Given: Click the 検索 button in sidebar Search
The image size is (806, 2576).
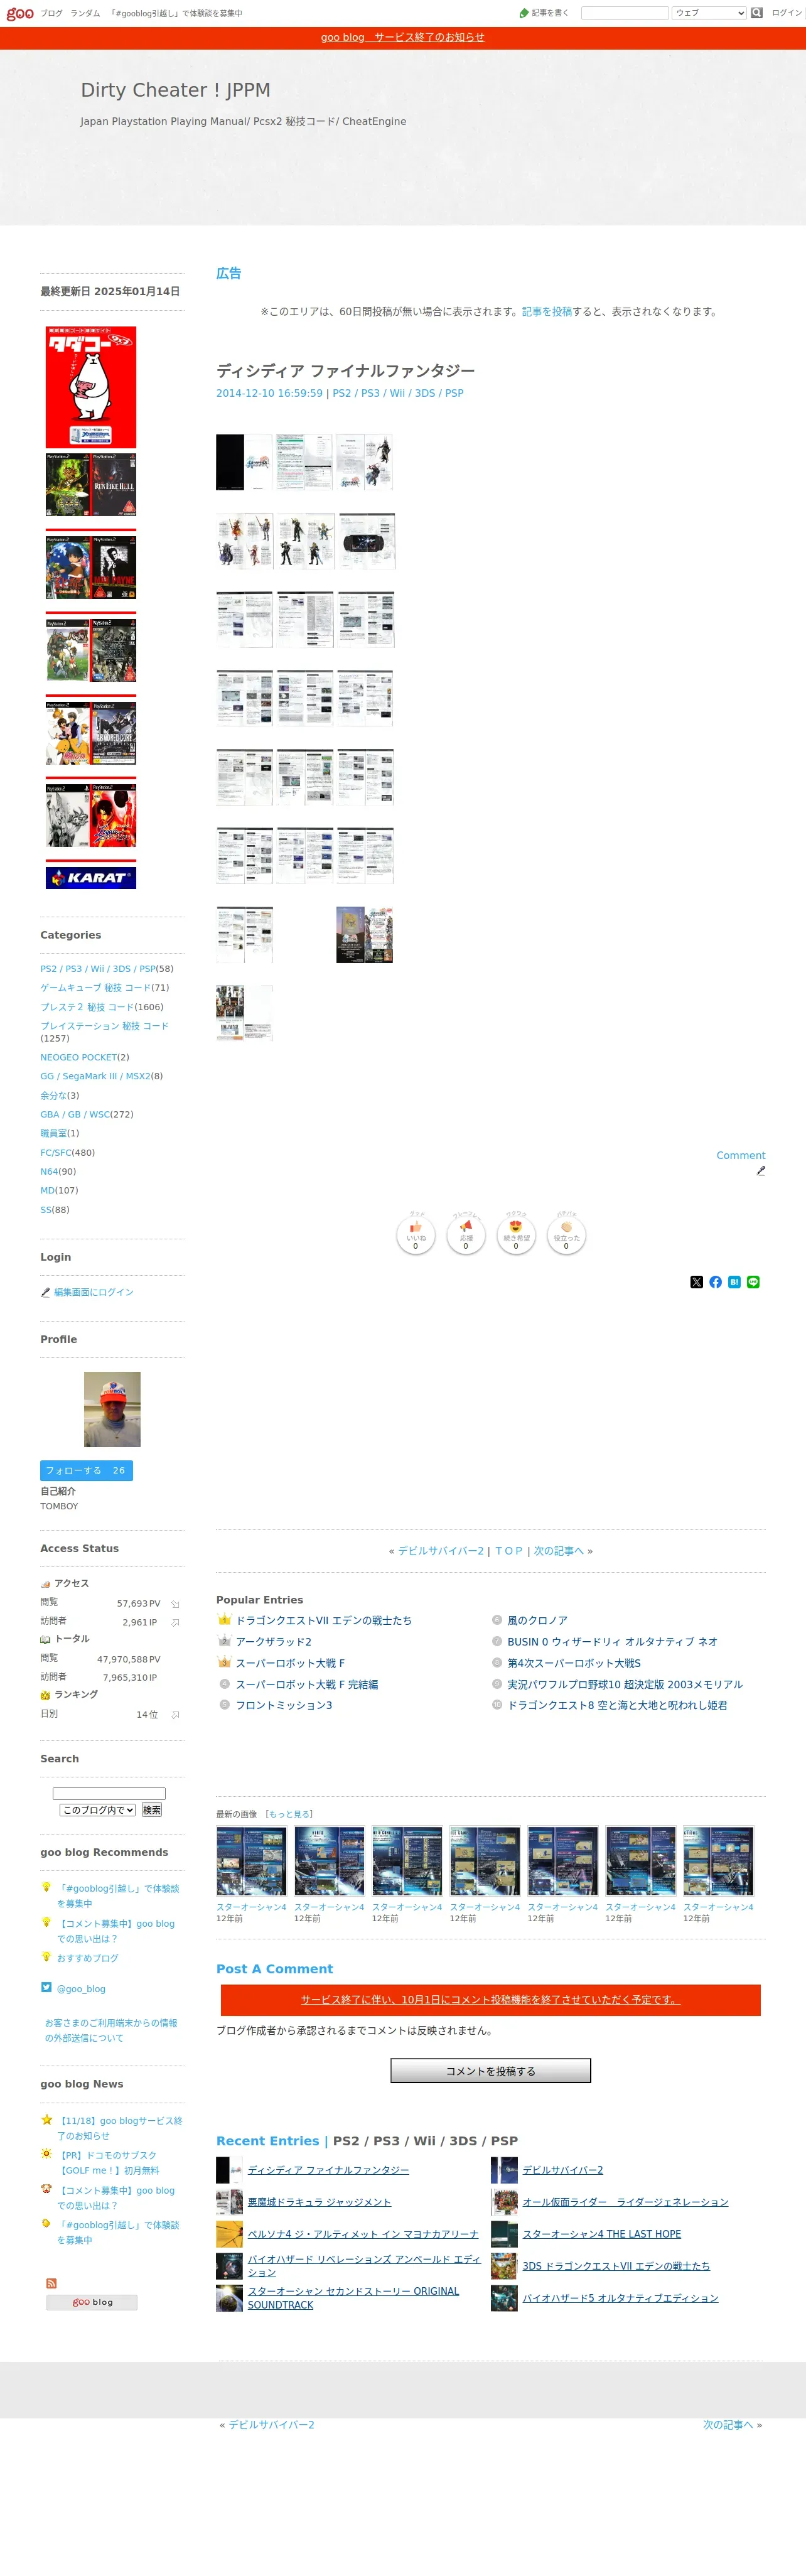Looking at the screenshot, I should pyautogui.click(x=151, y=1810).
